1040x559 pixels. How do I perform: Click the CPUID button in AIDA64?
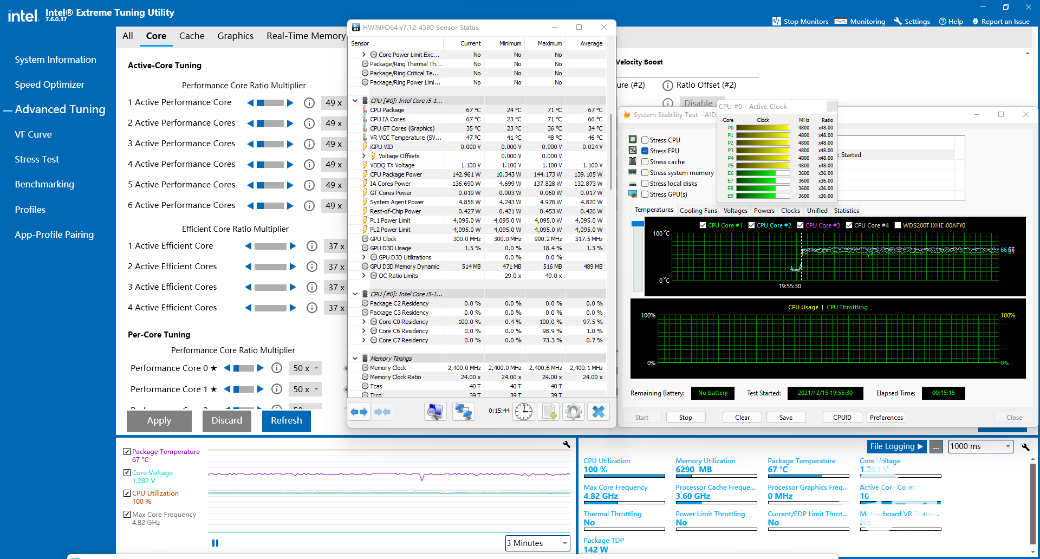842,417
